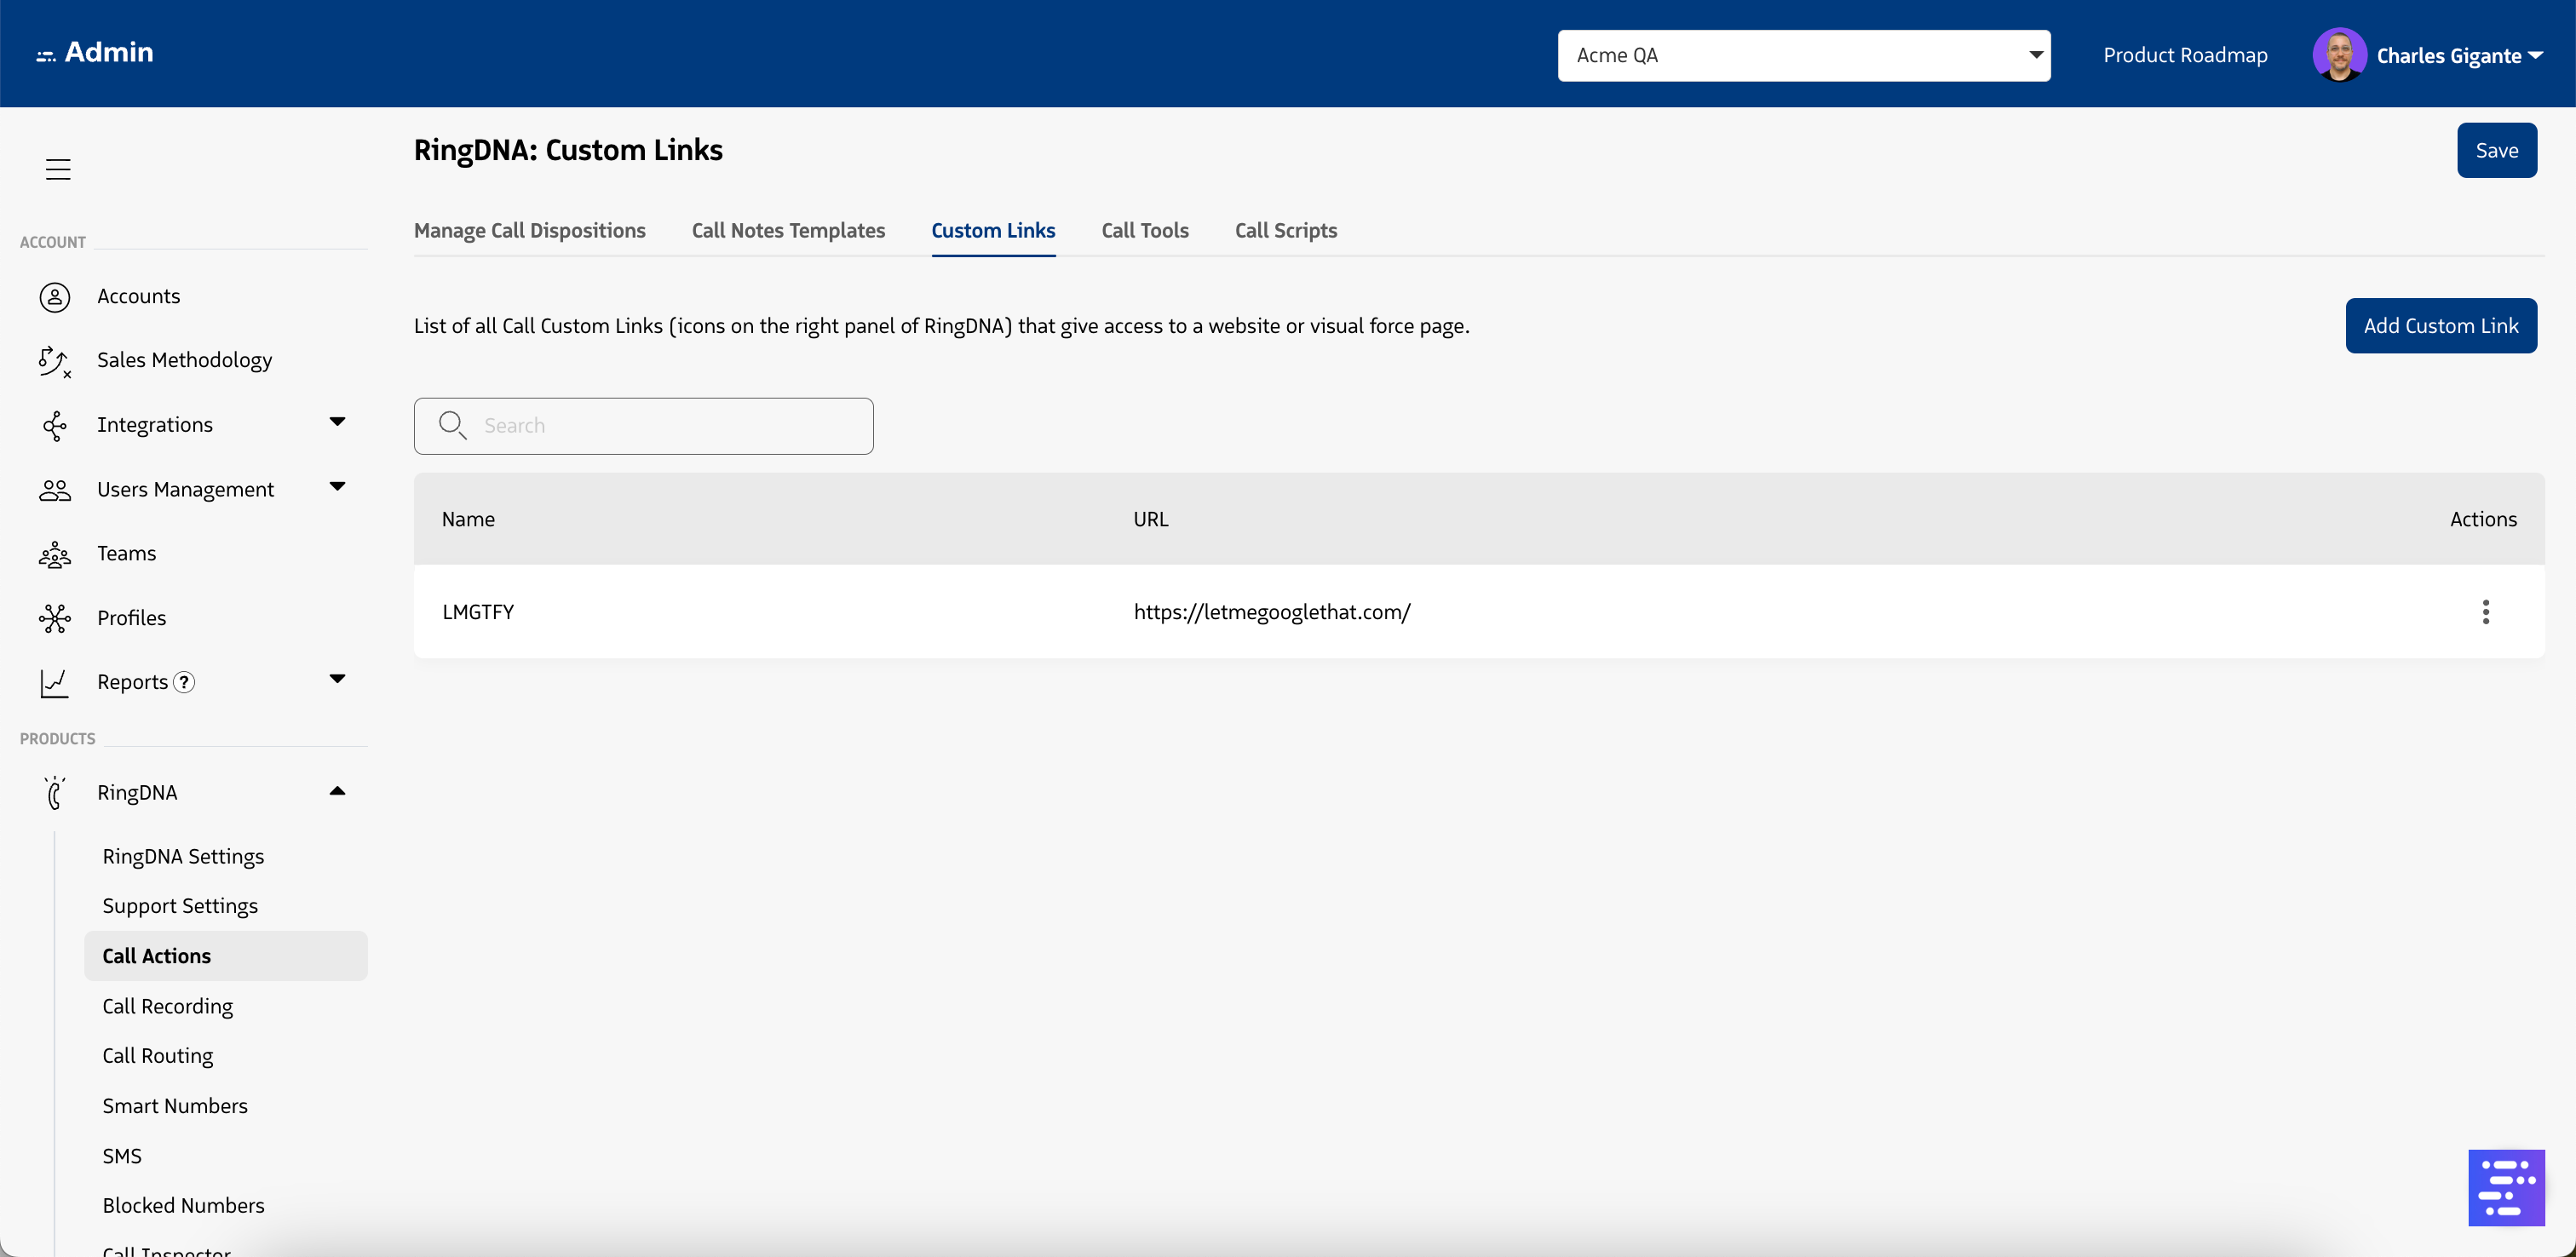Expand the Integrations submenu arrow
The height and width of the screenshot is (1257, 2576).
pos(337,422)
